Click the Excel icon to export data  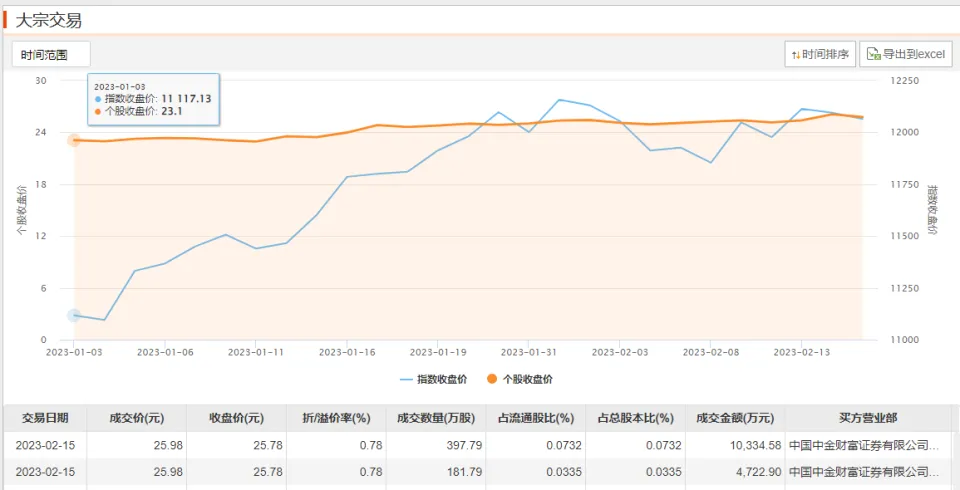873,55
